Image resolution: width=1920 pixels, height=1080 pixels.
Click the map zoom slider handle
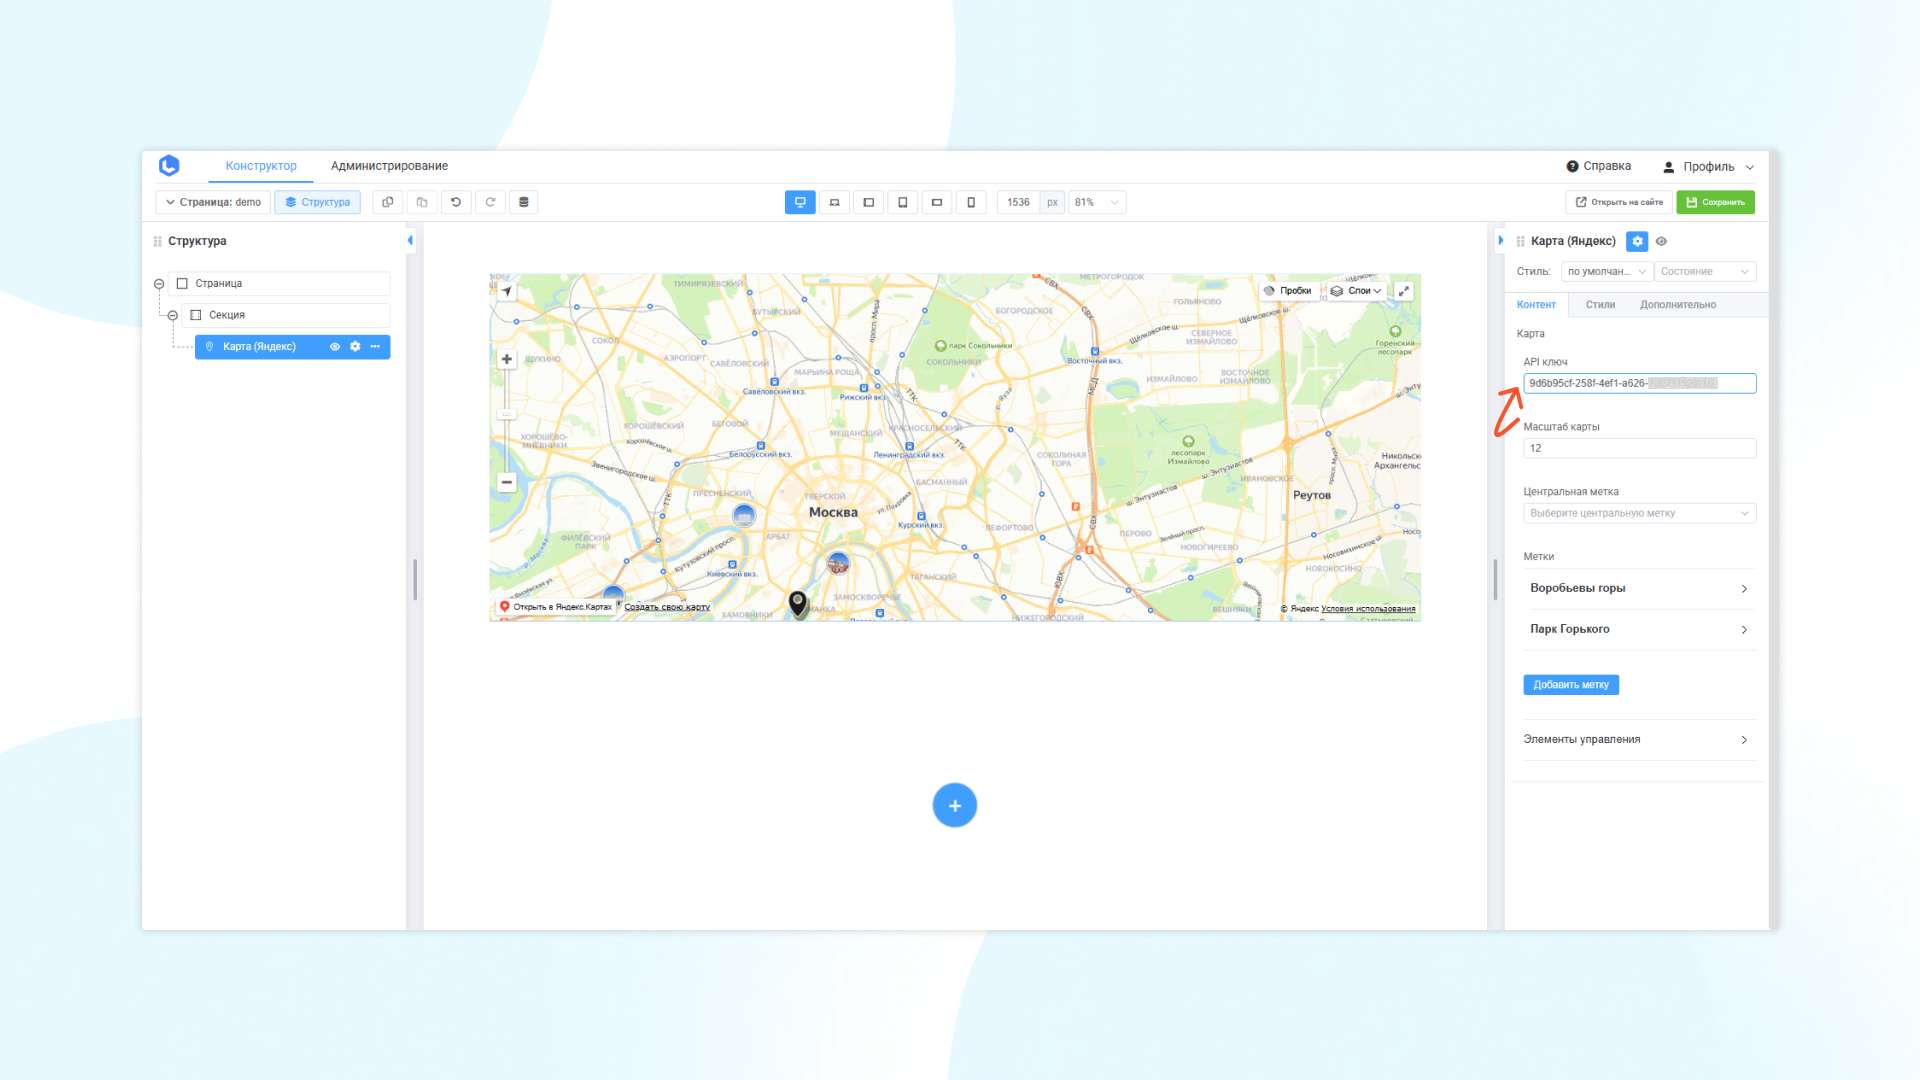pos(507,414)
